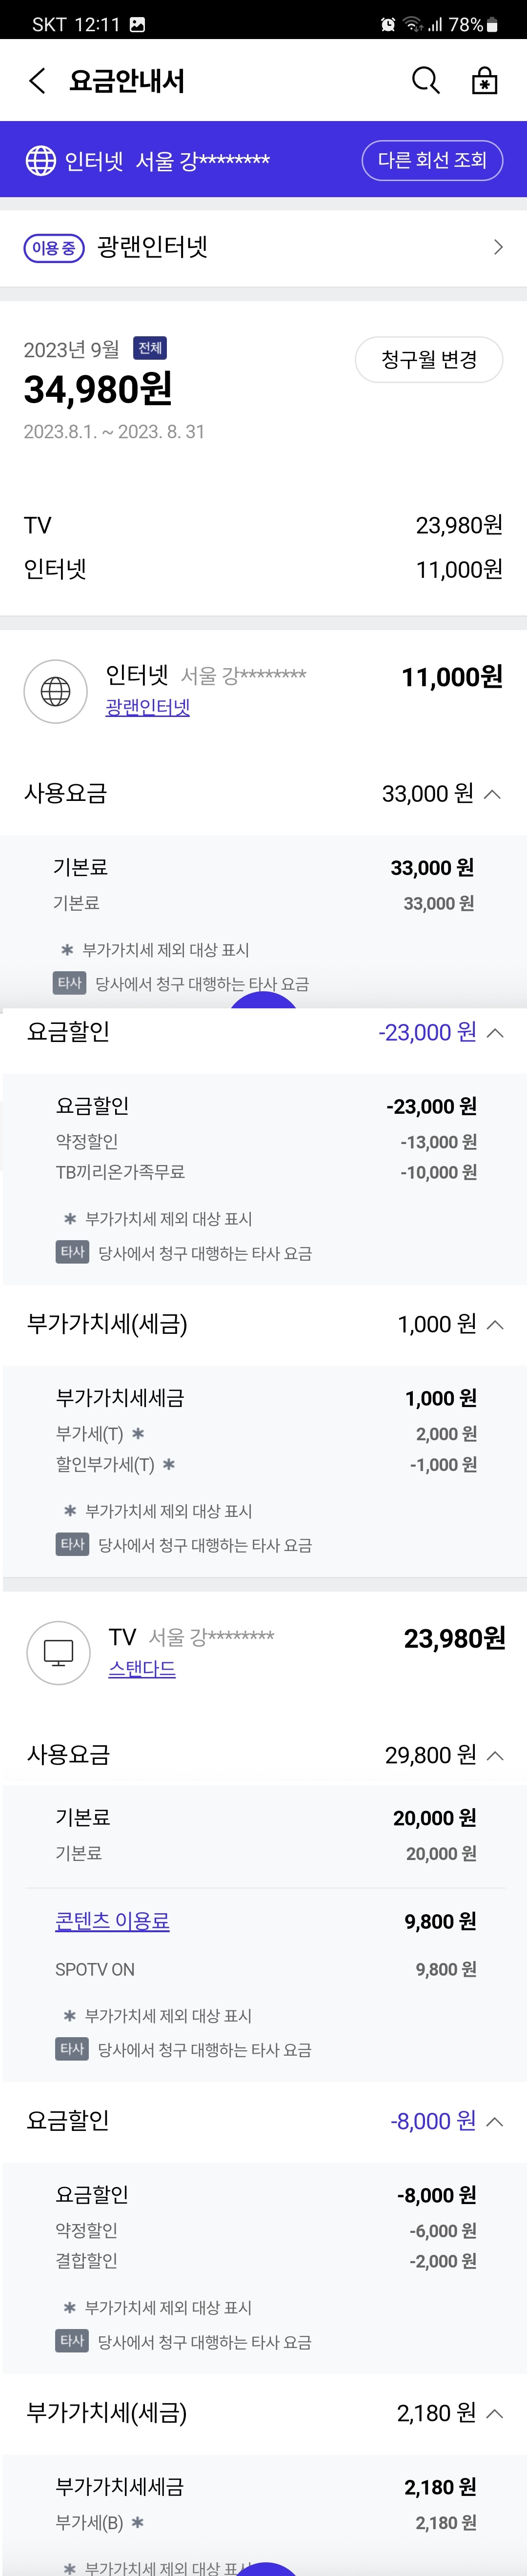Open the 광랜인터넷 plan link
Viewport: 527px width, 2576px height.
point(148,707)
